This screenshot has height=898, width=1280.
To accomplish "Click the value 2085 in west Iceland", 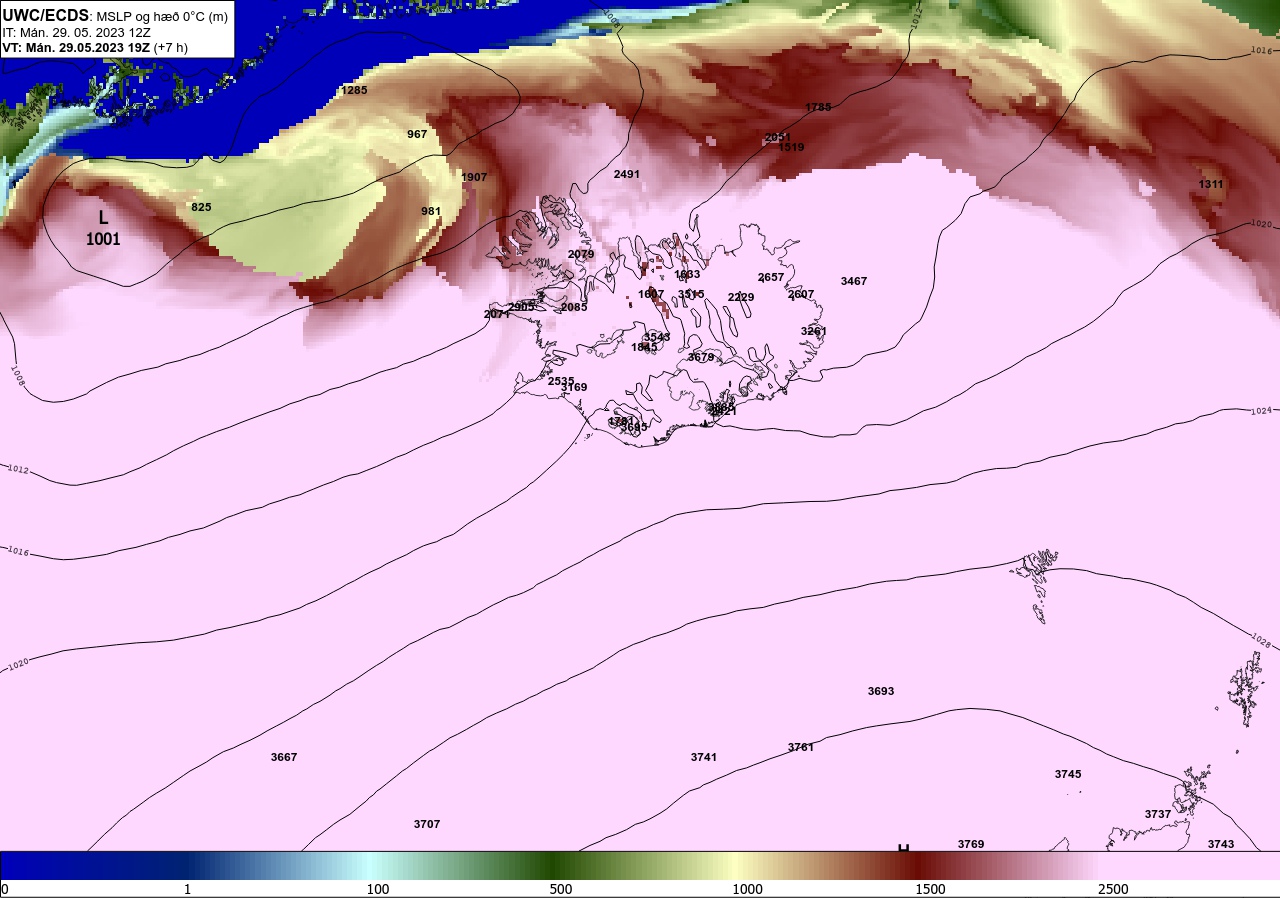I will 574,307.
